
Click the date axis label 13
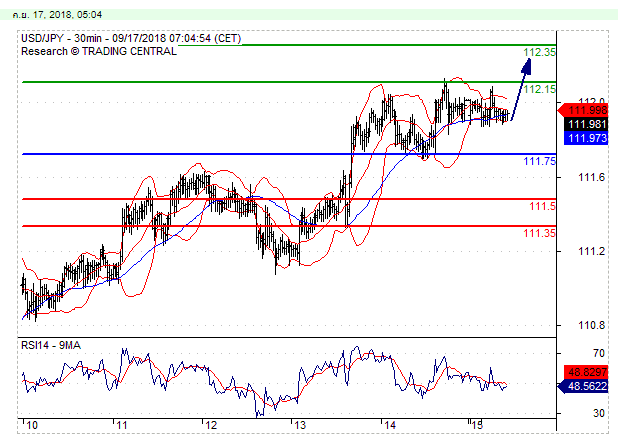[x=300, y=425]
